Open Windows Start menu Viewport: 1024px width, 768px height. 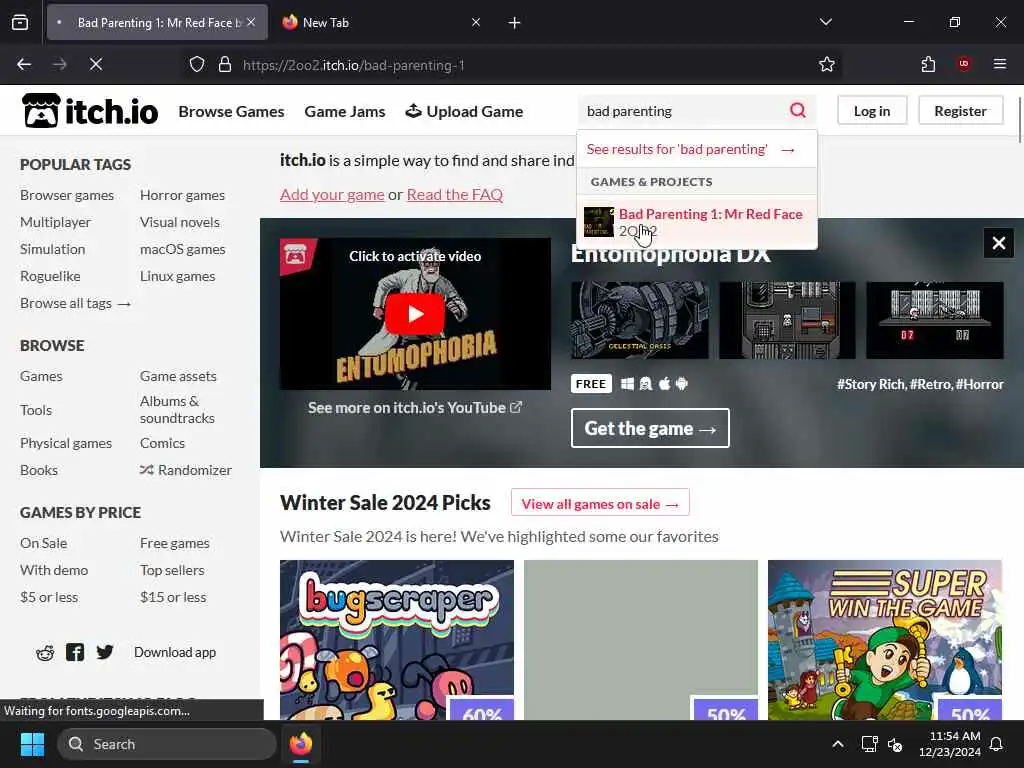click(32, 744)
